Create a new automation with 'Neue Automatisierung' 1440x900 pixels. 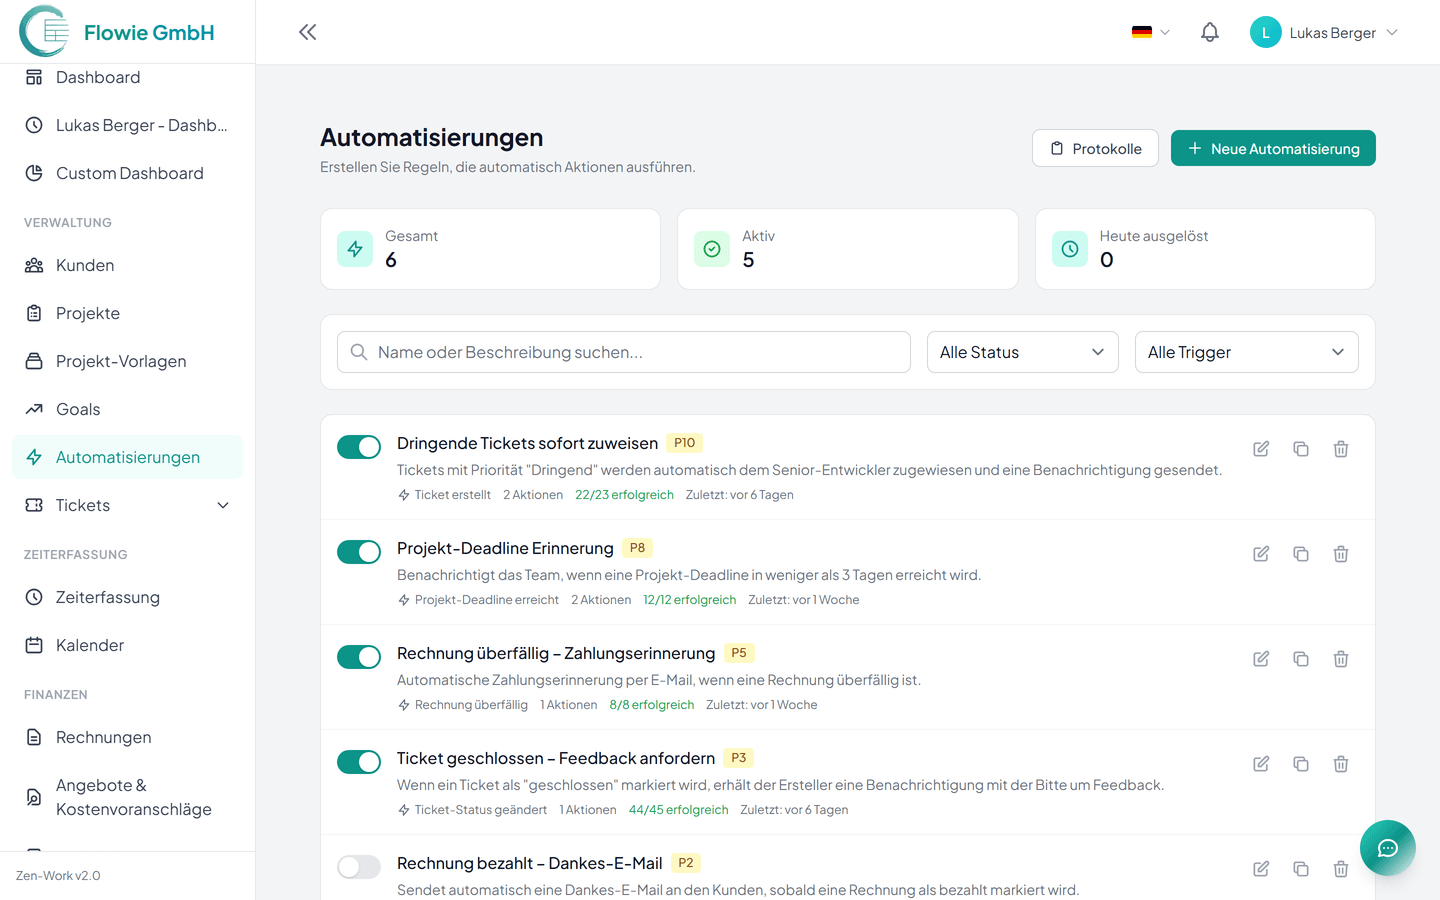1272,147
